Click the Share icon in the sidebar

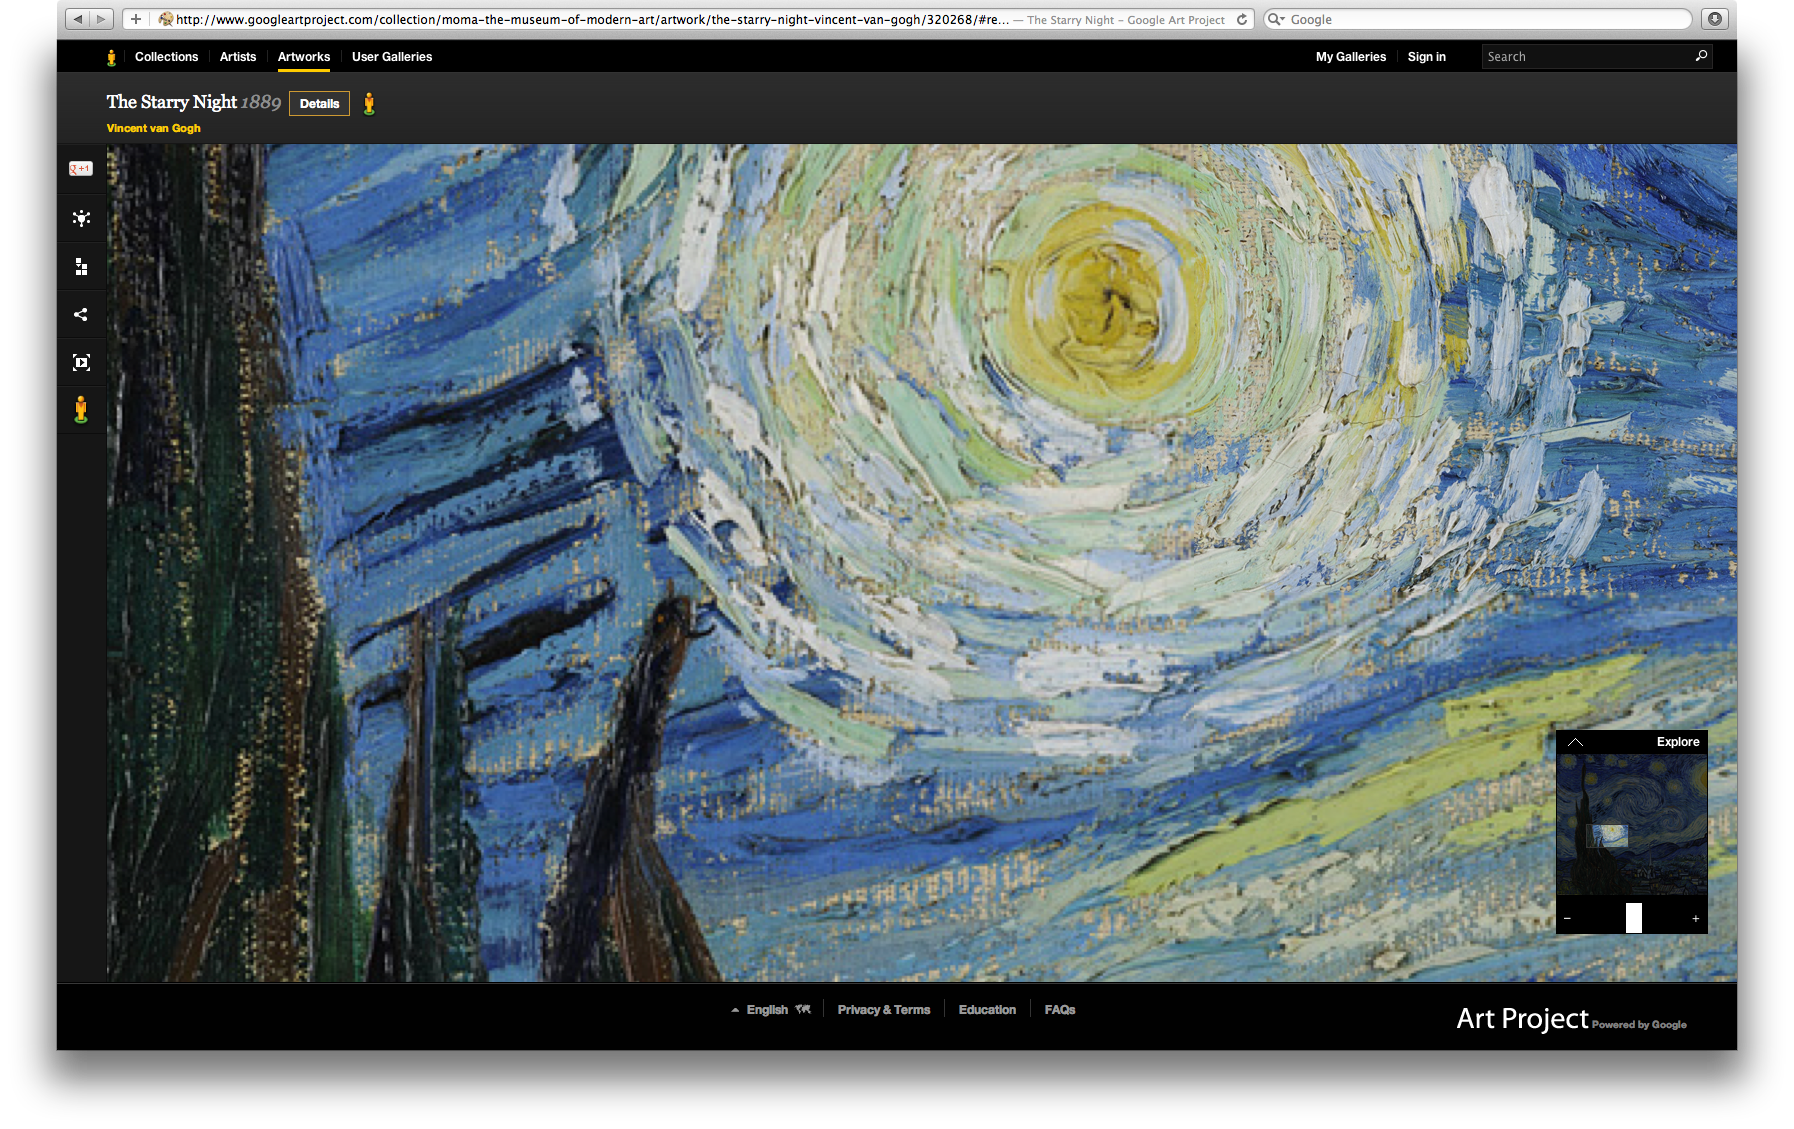tap(80, 314)
